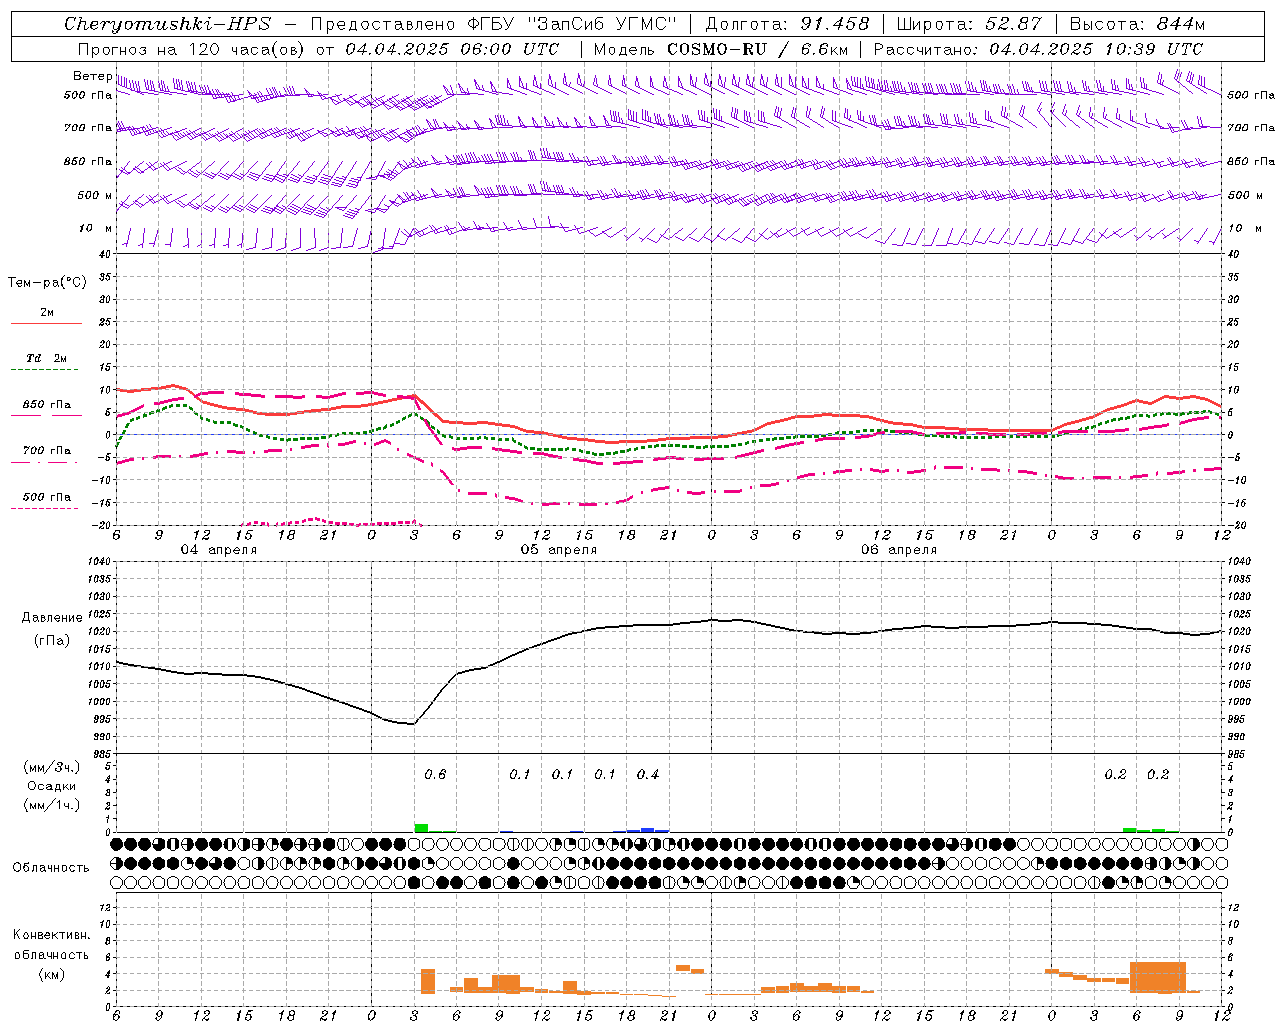
Task: Click the Осадки precipitation label
Action: pos(51,786)
